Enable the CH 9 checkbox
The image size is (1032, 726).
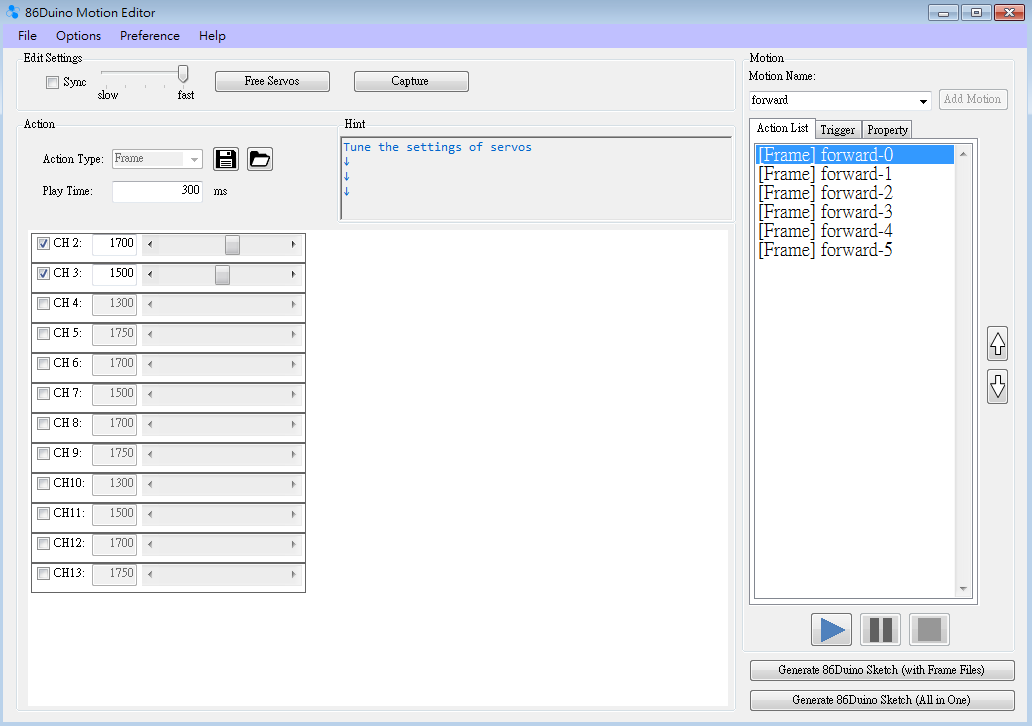click(43, 454)
